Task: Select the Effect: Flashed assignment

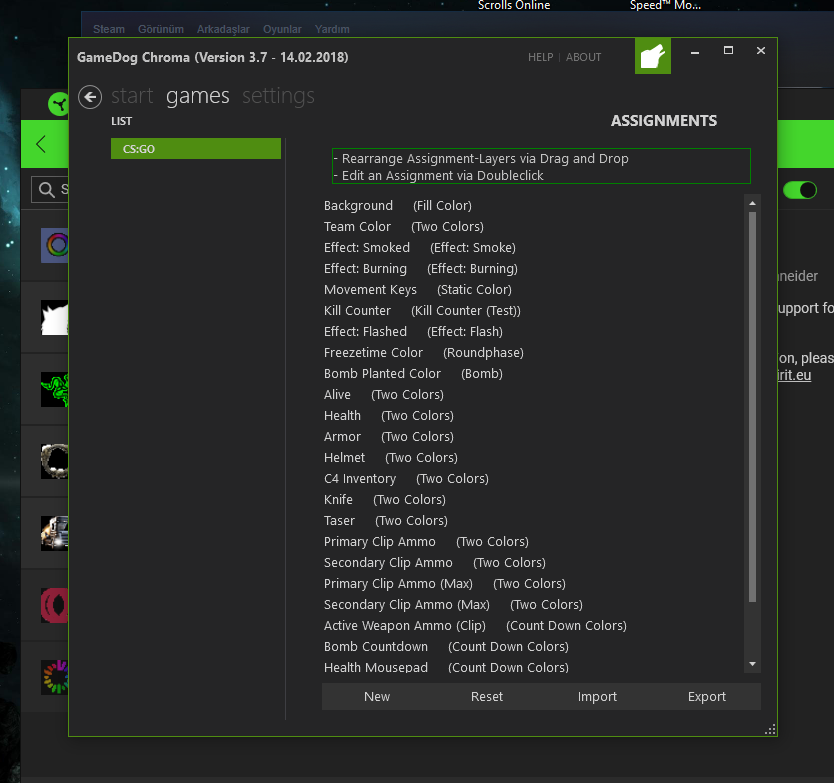Action: pyautogui.click(x=413, y=331)
